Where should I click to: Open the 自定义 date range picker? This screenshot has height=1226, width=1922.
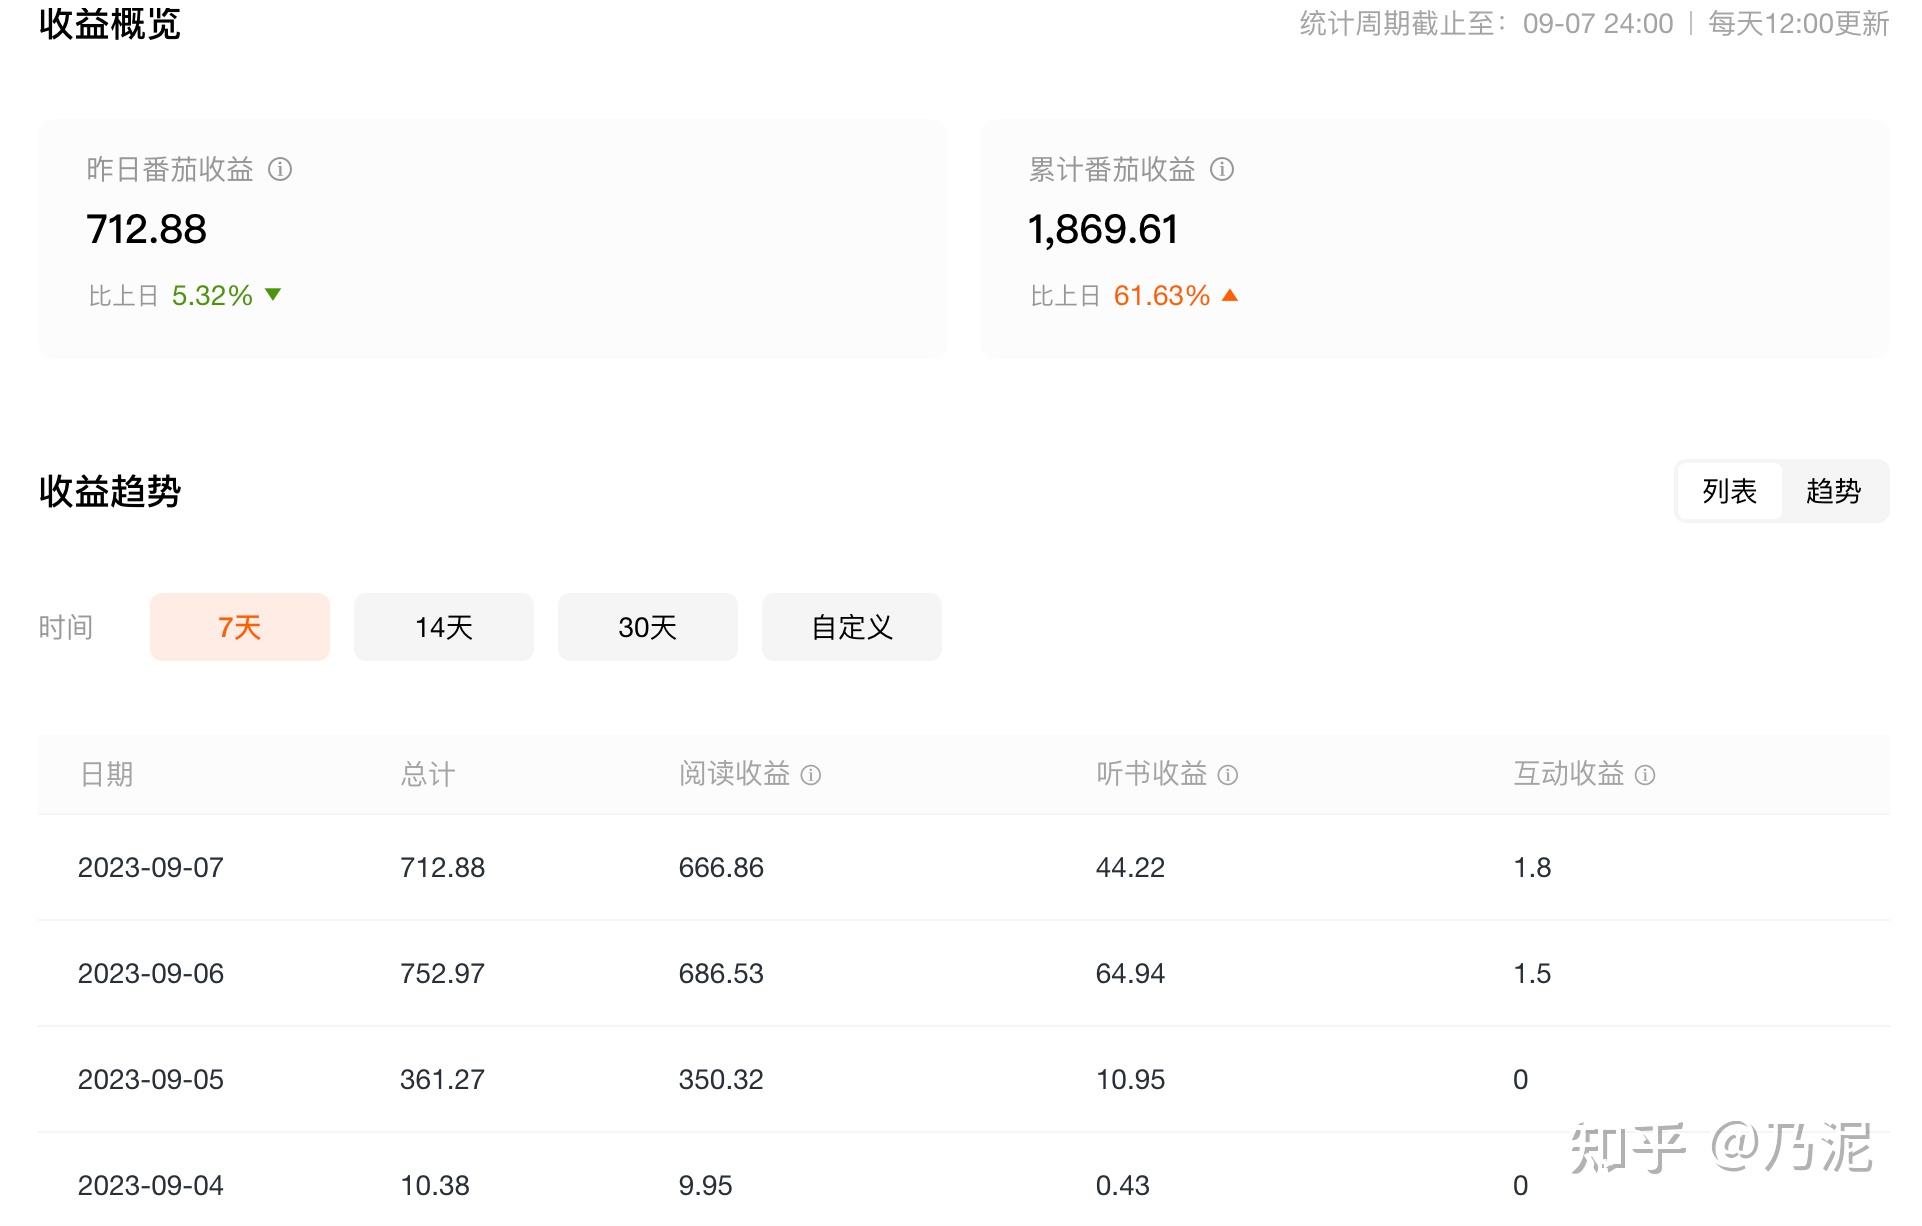tap(852, 627)
